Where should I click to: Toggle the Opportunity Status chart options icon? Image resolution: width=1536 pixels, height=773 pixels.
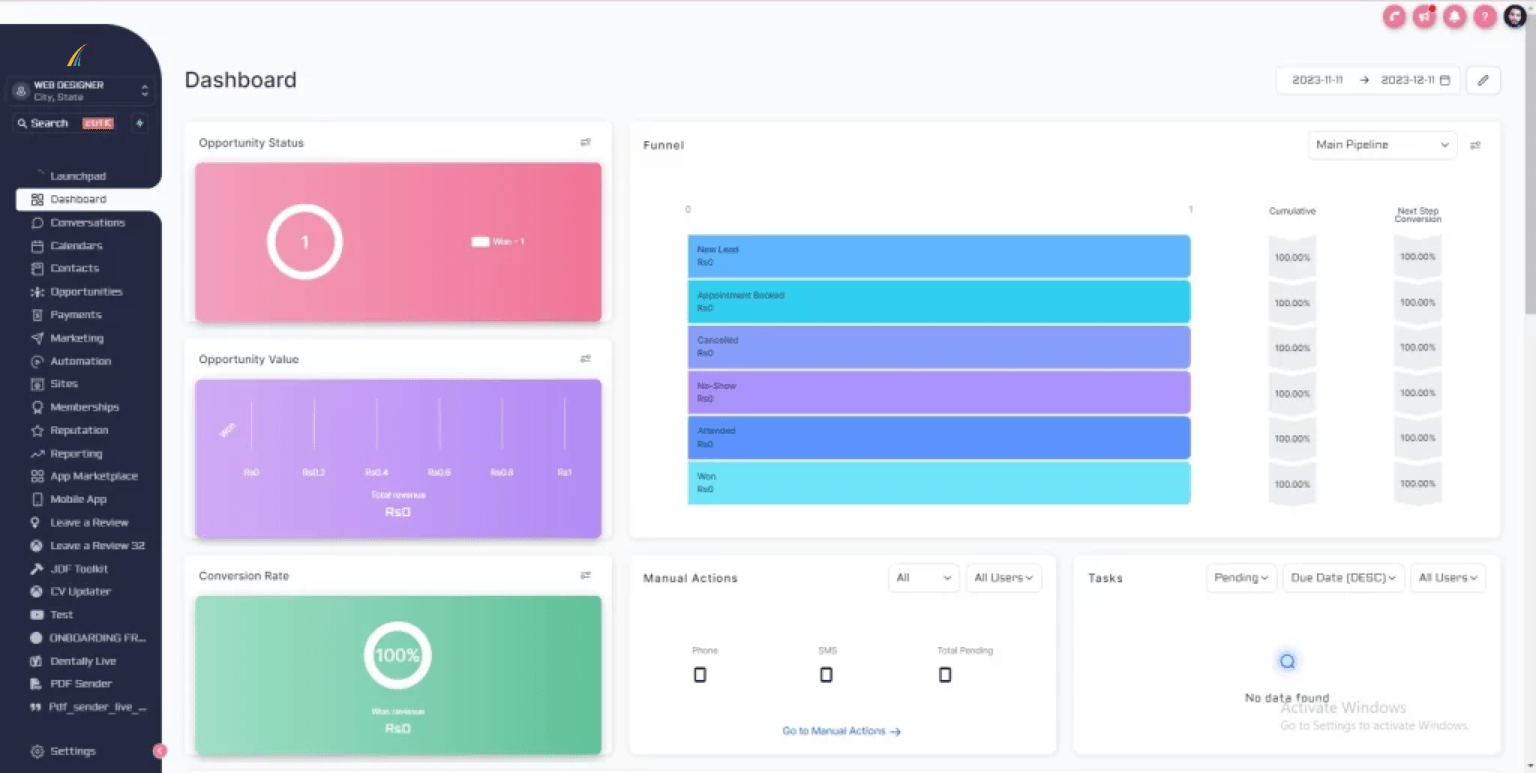click(585, 142)
